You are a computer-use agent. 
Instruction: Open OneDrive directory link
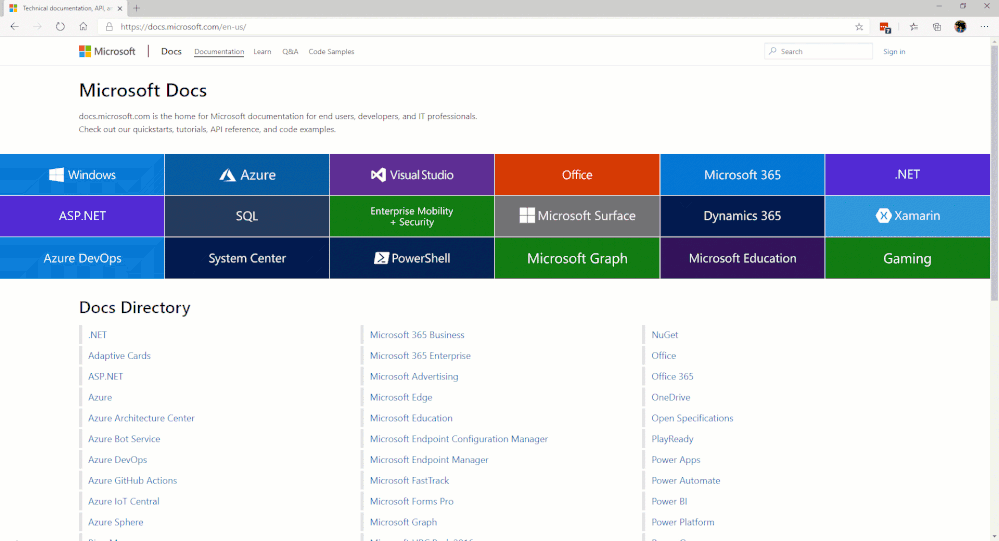tap(671, 397)
